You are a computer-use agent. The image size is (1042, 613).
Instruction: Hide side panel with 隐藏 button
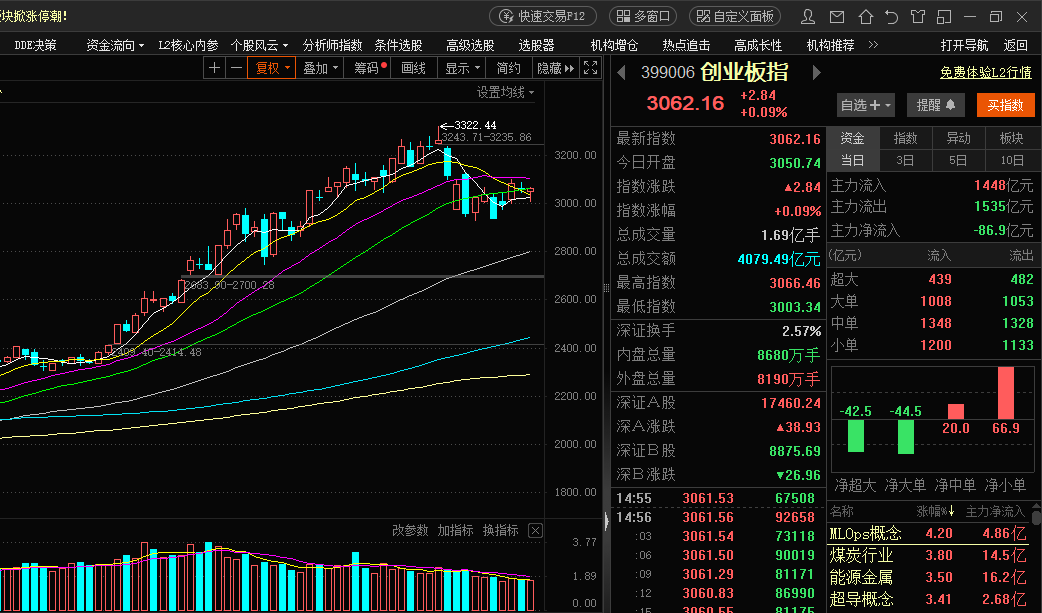pos(556,68)
